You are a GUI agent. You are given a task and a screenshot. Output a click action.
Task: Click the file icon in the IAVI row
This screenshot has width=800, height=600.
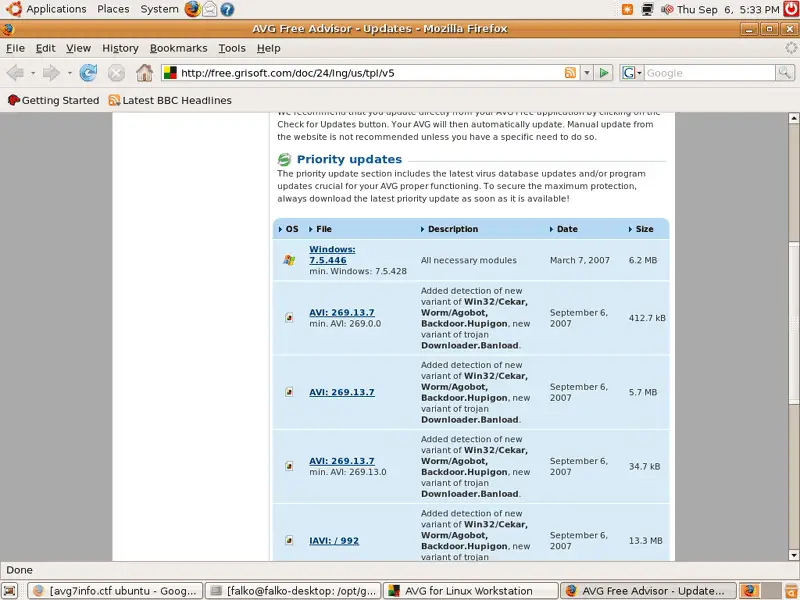tap(289, 540)
